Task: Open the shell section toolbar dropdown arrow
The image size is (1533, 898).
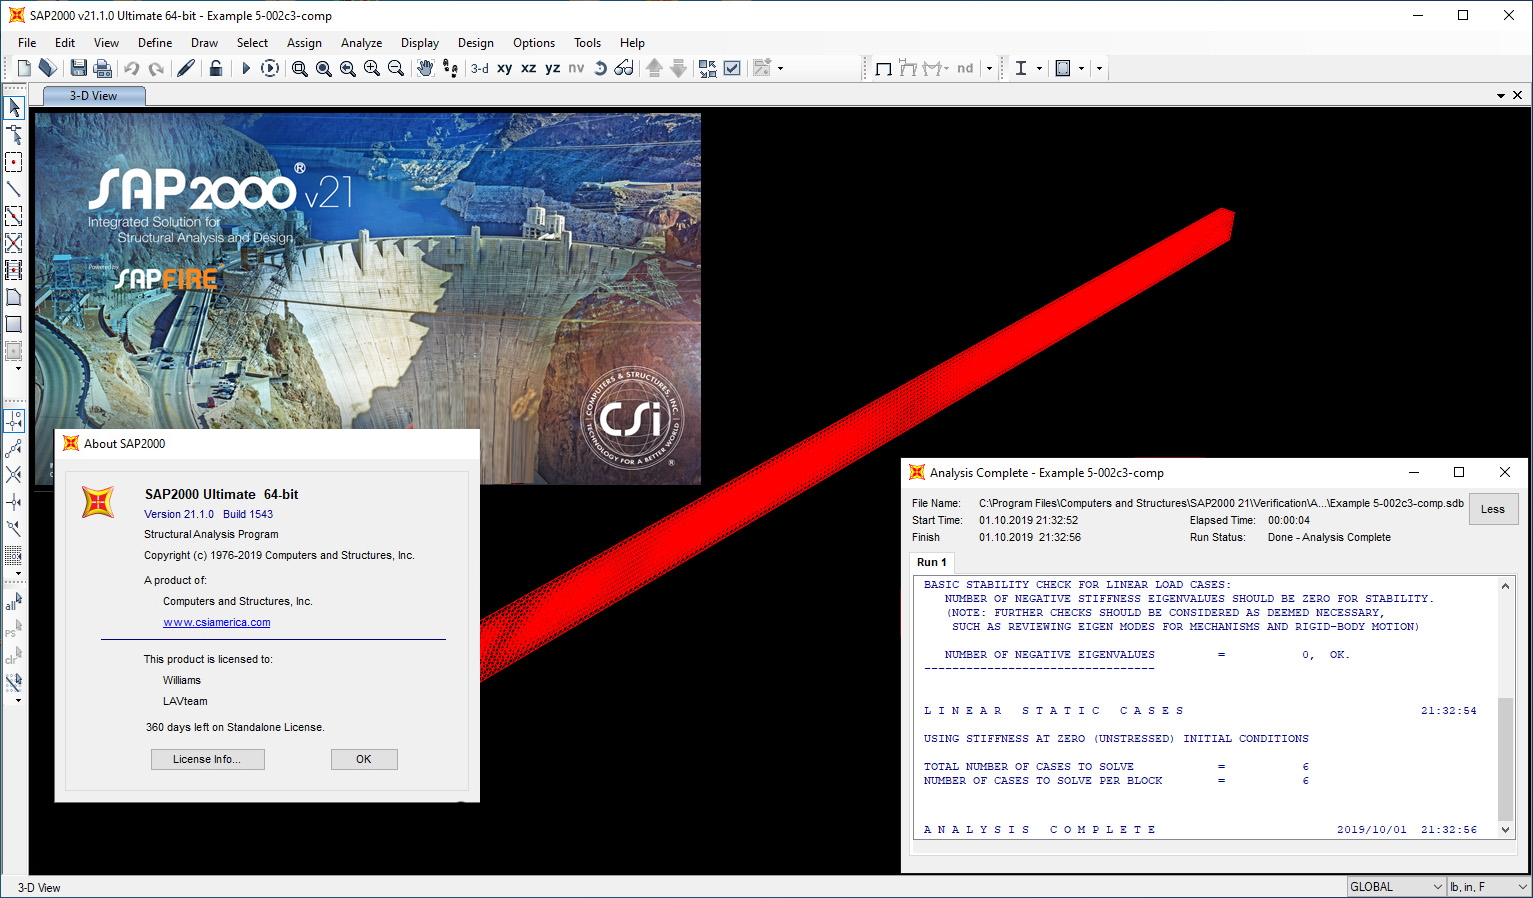Action: tap(1081, 68)
